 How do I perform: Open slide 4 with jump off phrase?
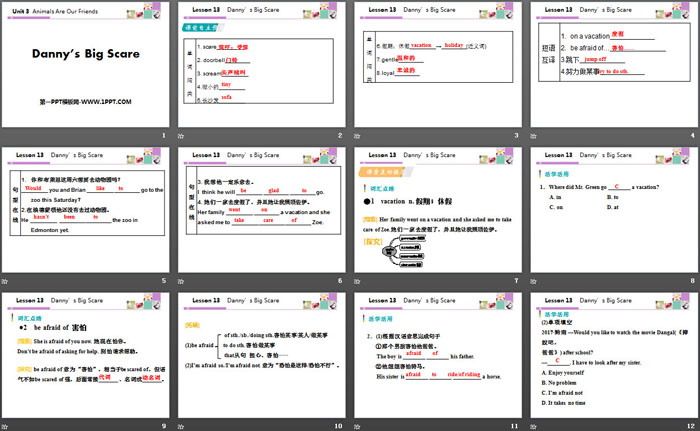pyautogui.click(x=614, y=65)
